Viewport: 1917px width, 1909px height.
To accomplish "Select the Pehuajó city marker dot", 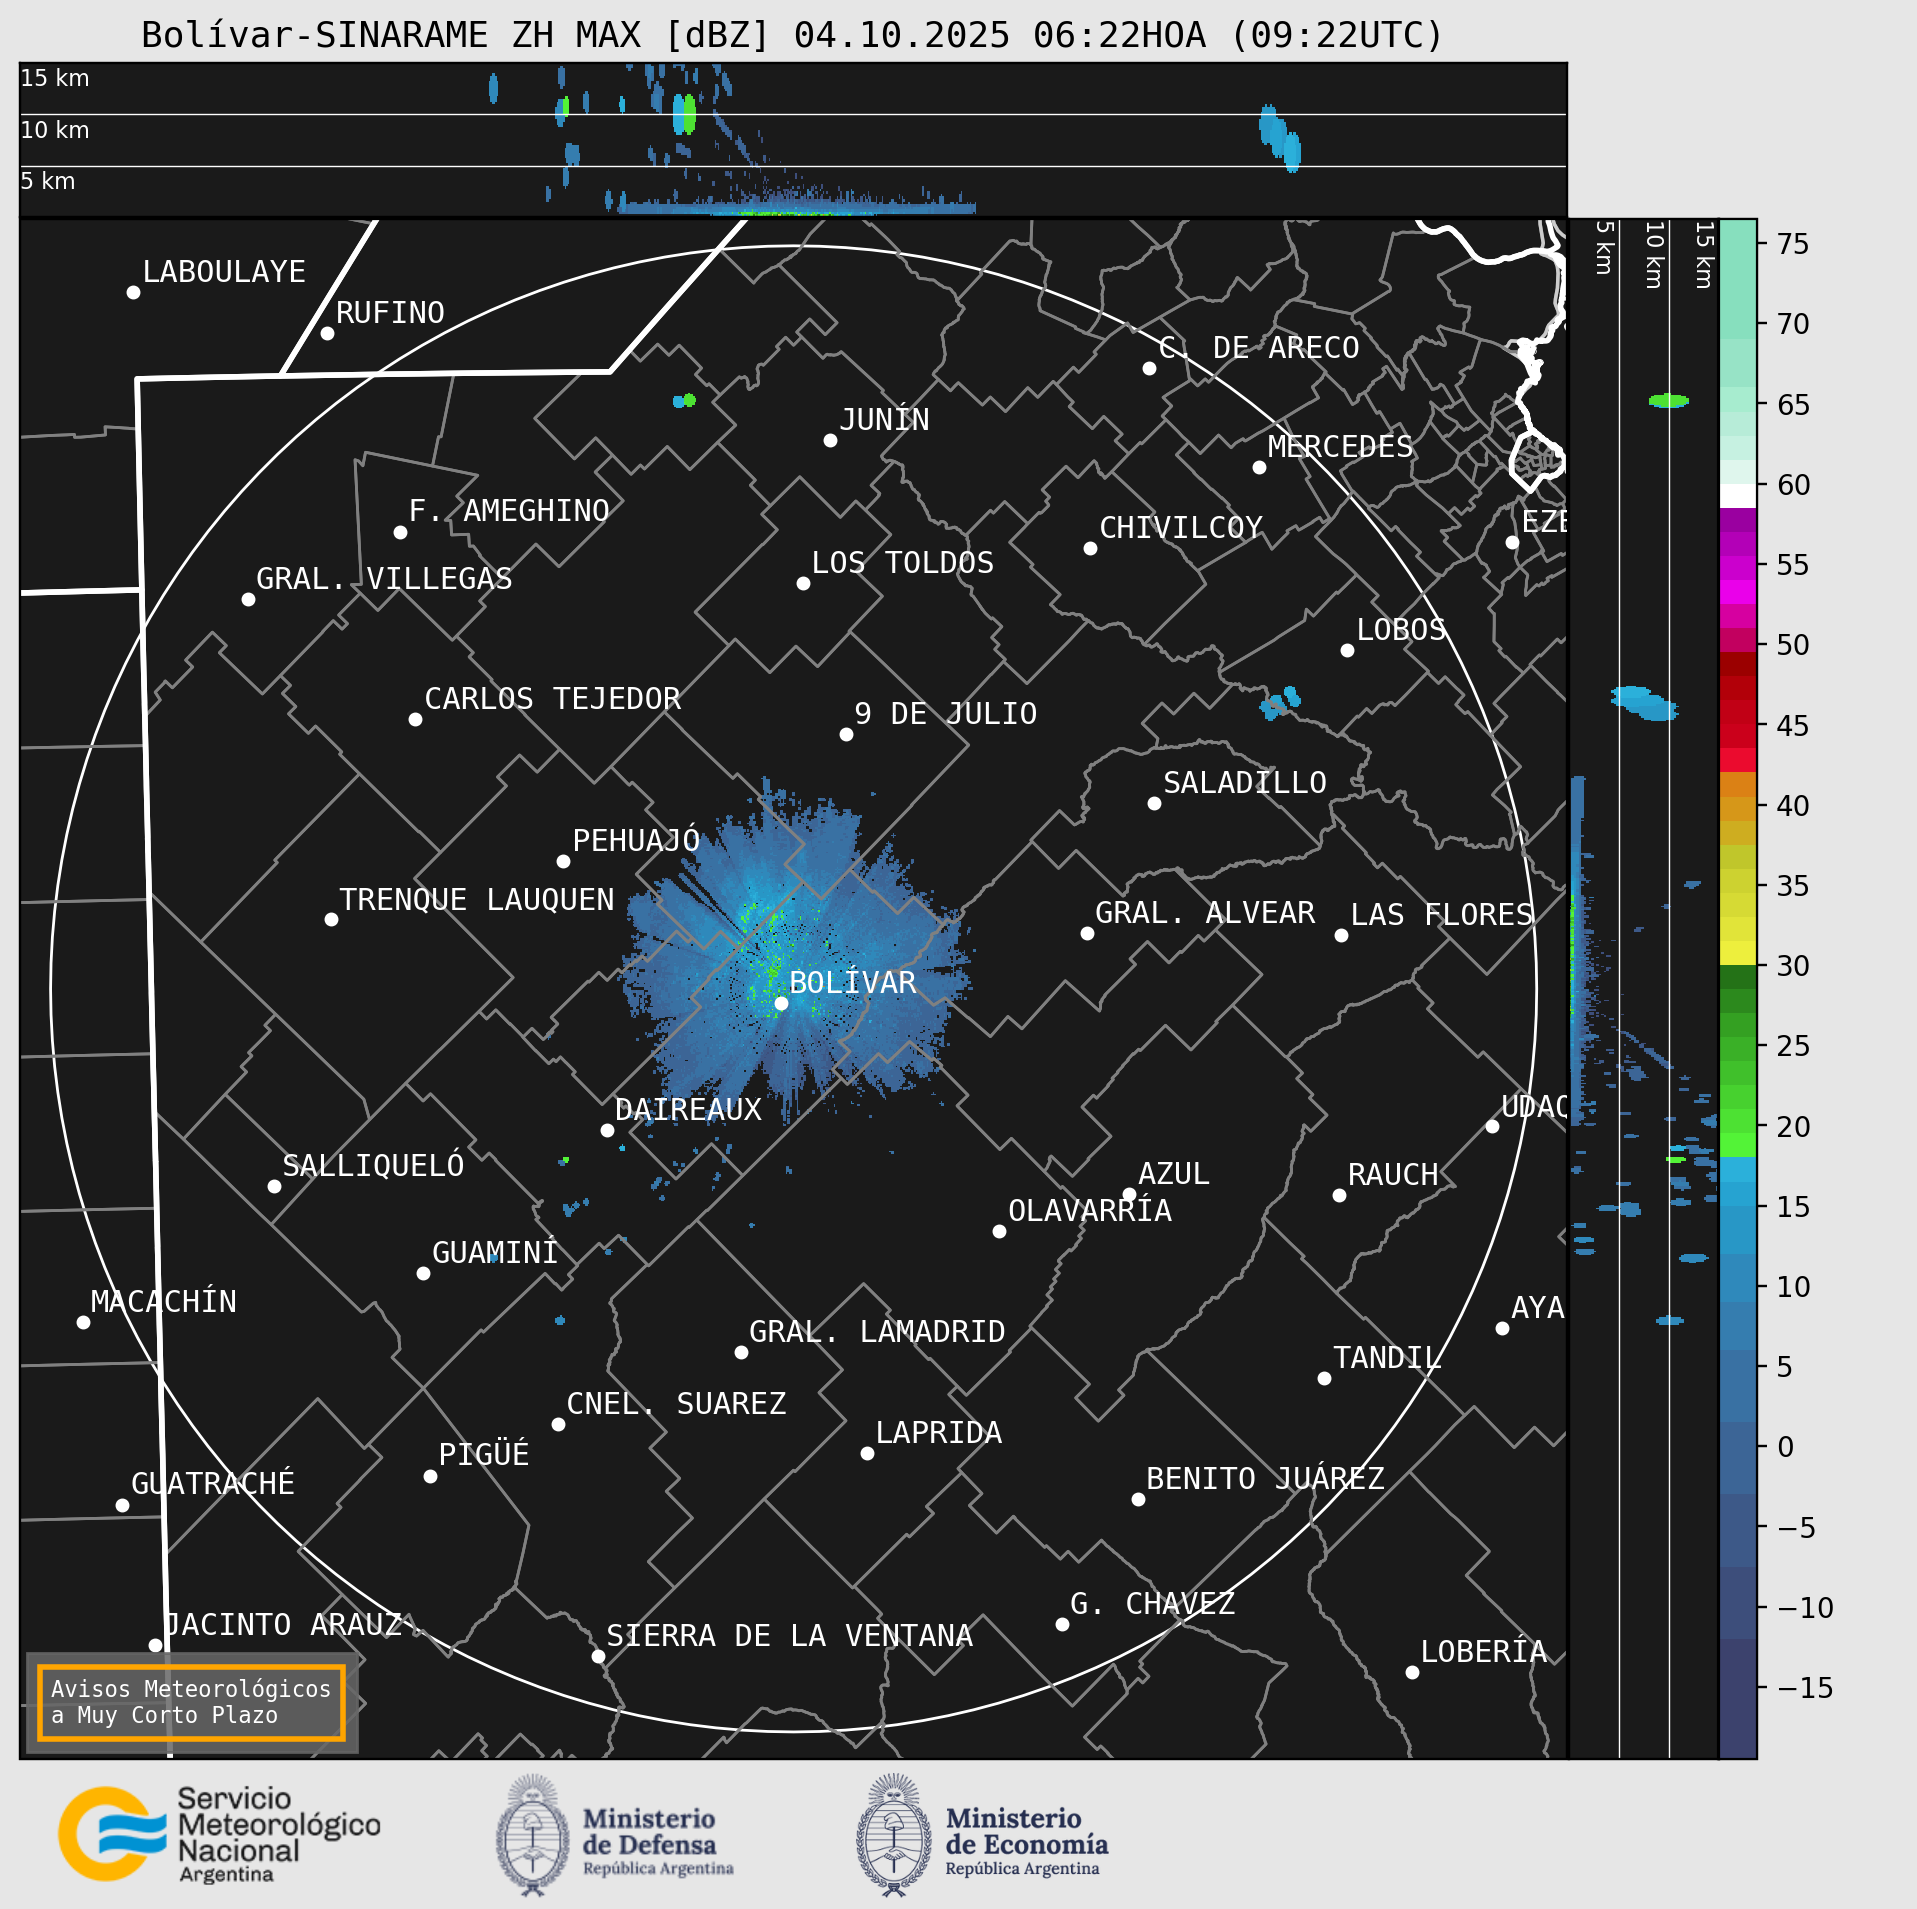I will click(563, 861).
